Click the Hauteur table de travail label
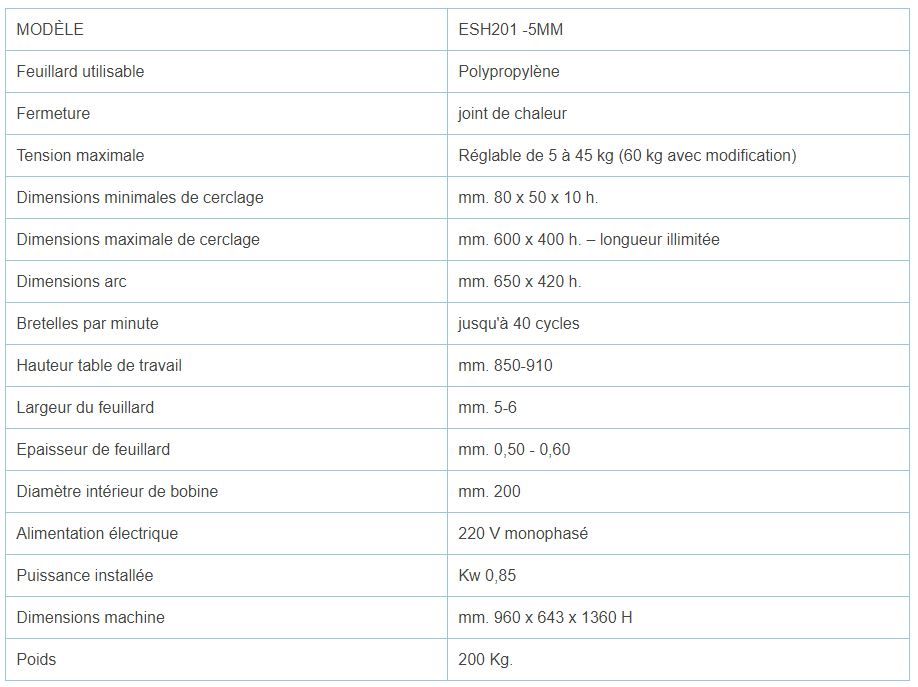The width and height of the screenshot is (918, 687). click(99, 366)
